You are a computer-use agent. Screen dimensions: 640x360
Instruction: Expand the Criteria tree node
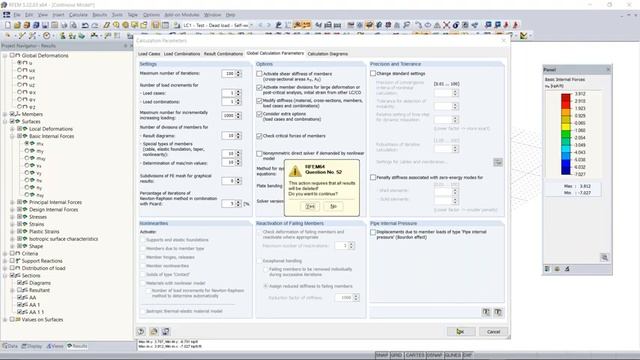click(5, 254)
